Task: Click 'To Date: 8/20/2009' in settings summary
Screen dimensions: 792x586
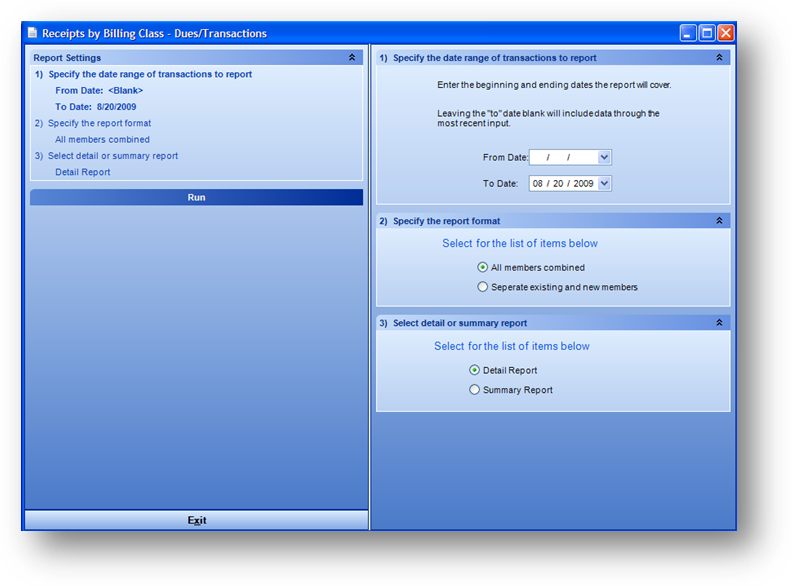Action: pyautogui.click(x=95, y=107)
